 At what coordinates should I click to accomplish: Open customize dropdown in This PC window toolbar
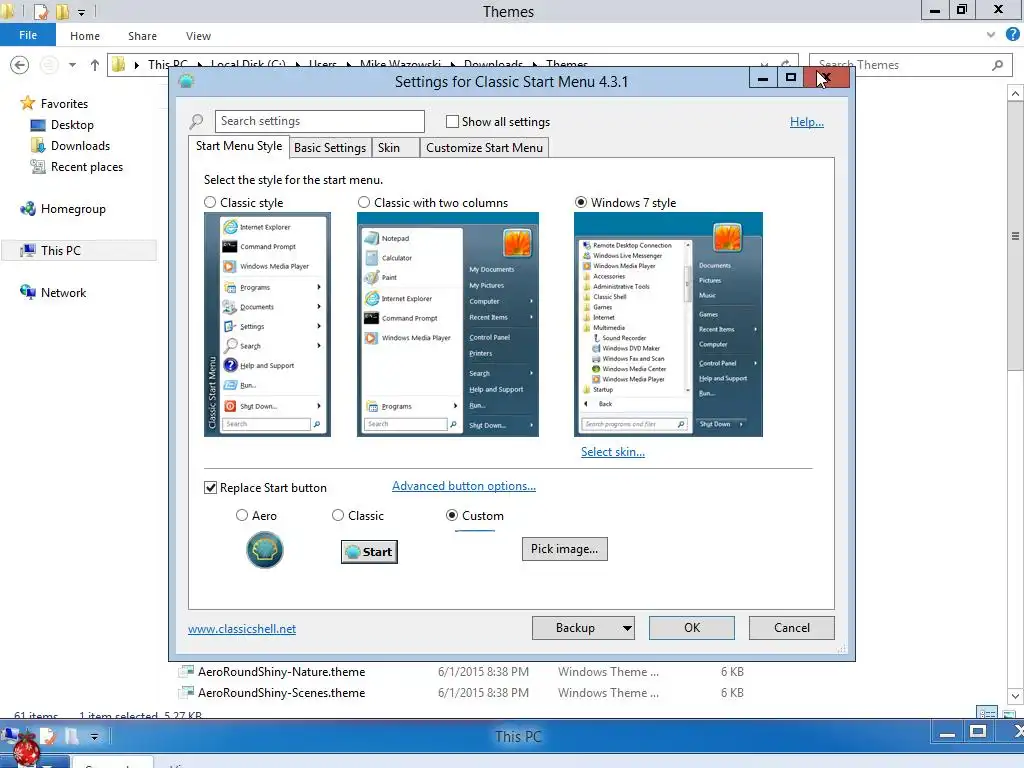(x=94, y=737)
